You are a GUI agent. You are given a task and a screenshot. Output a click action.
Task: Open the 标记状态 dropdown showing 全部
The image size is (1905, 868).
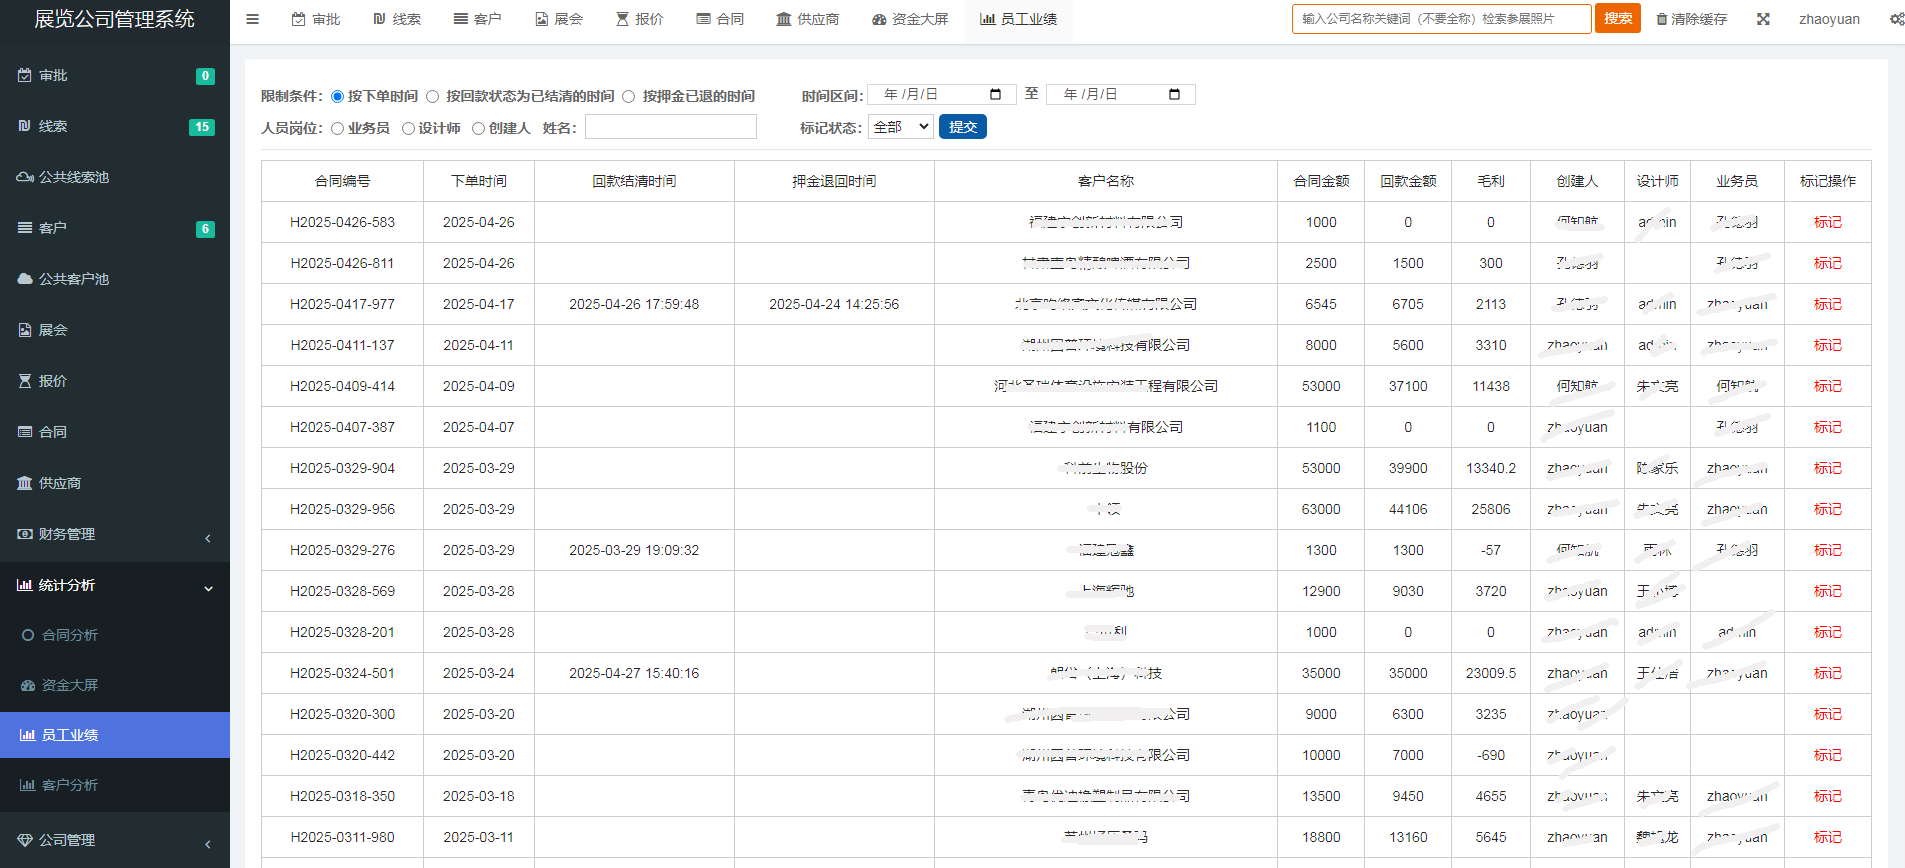click(x=901, y=127)
